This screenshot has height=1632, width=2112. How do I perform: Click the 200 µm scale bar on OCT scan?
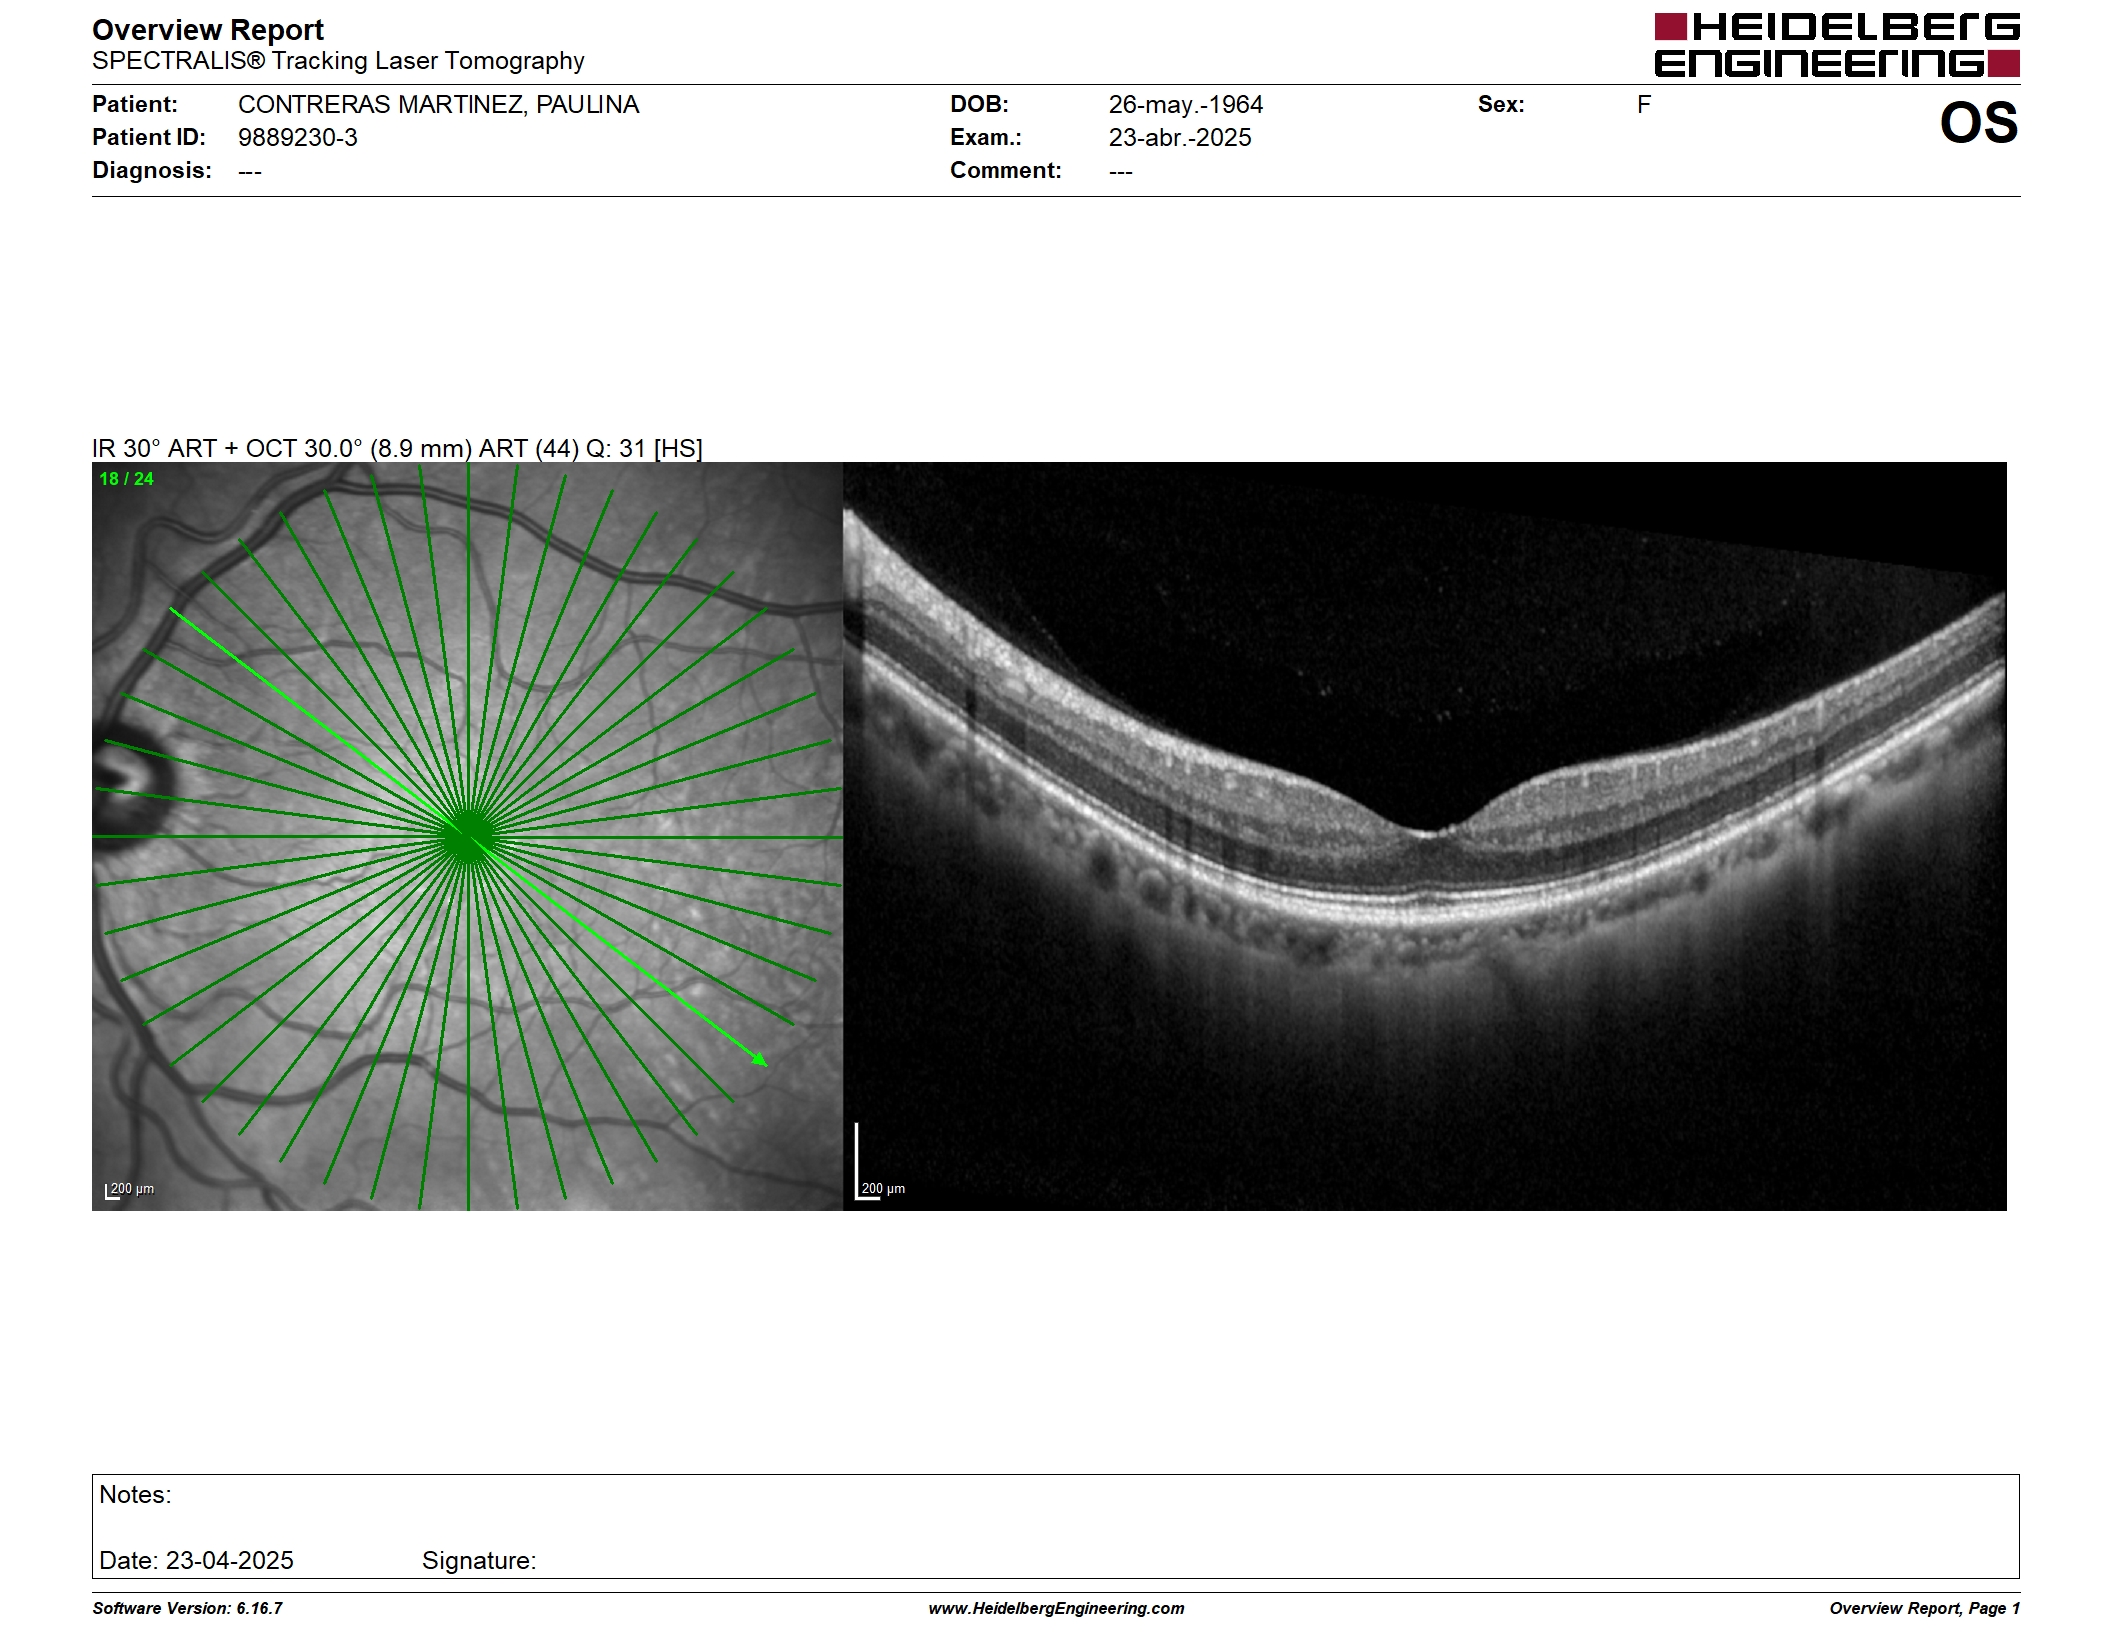point(881,1162)
